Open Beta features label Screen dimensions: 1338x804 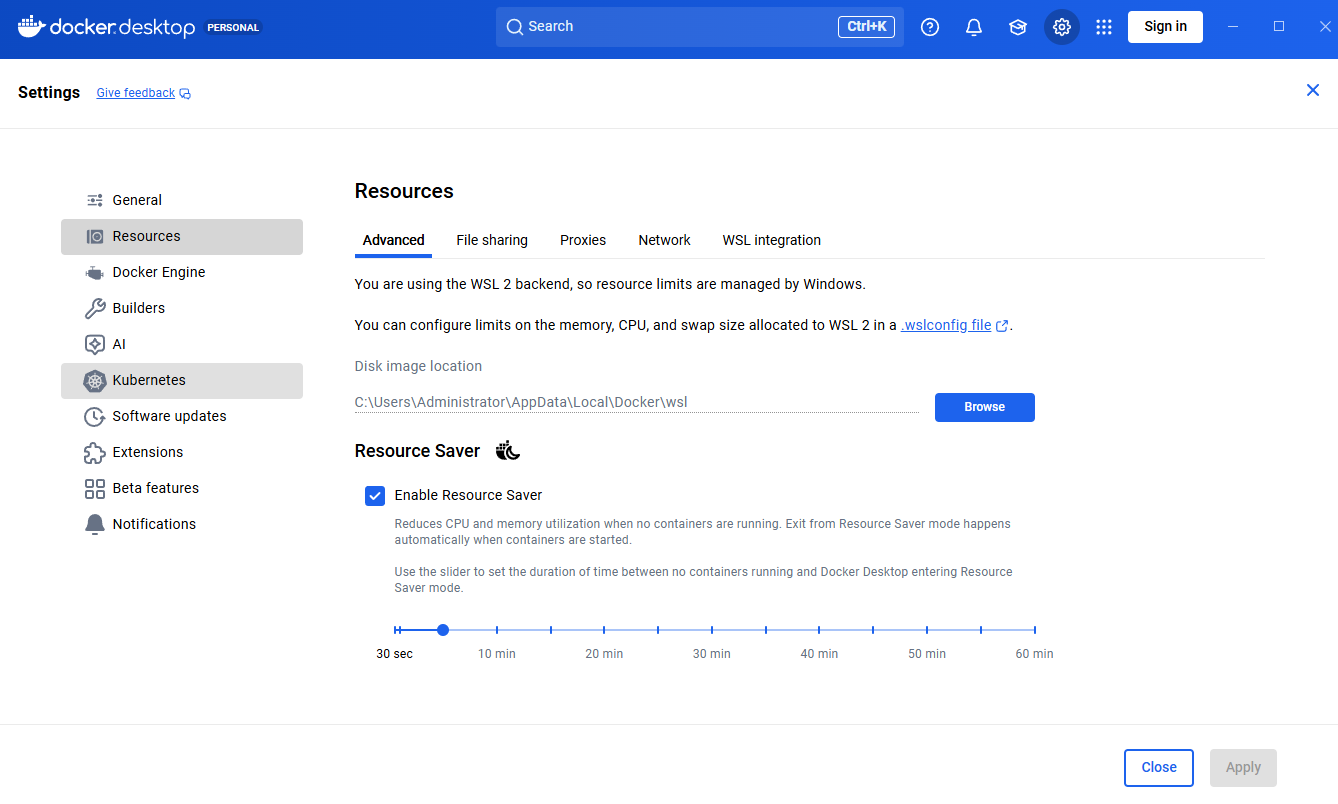156,488
